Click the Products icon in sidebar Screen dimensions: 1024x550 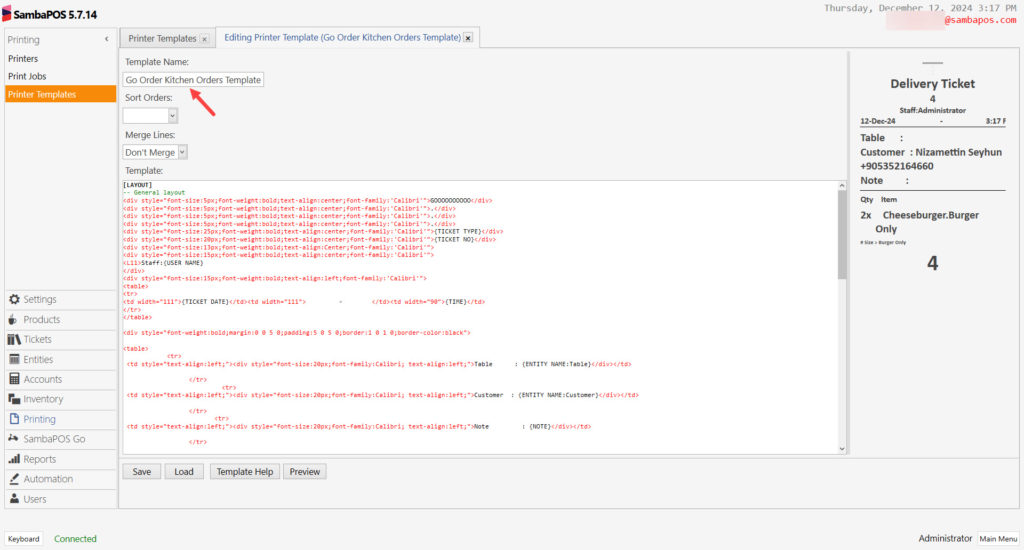click(x=13, y=319)
